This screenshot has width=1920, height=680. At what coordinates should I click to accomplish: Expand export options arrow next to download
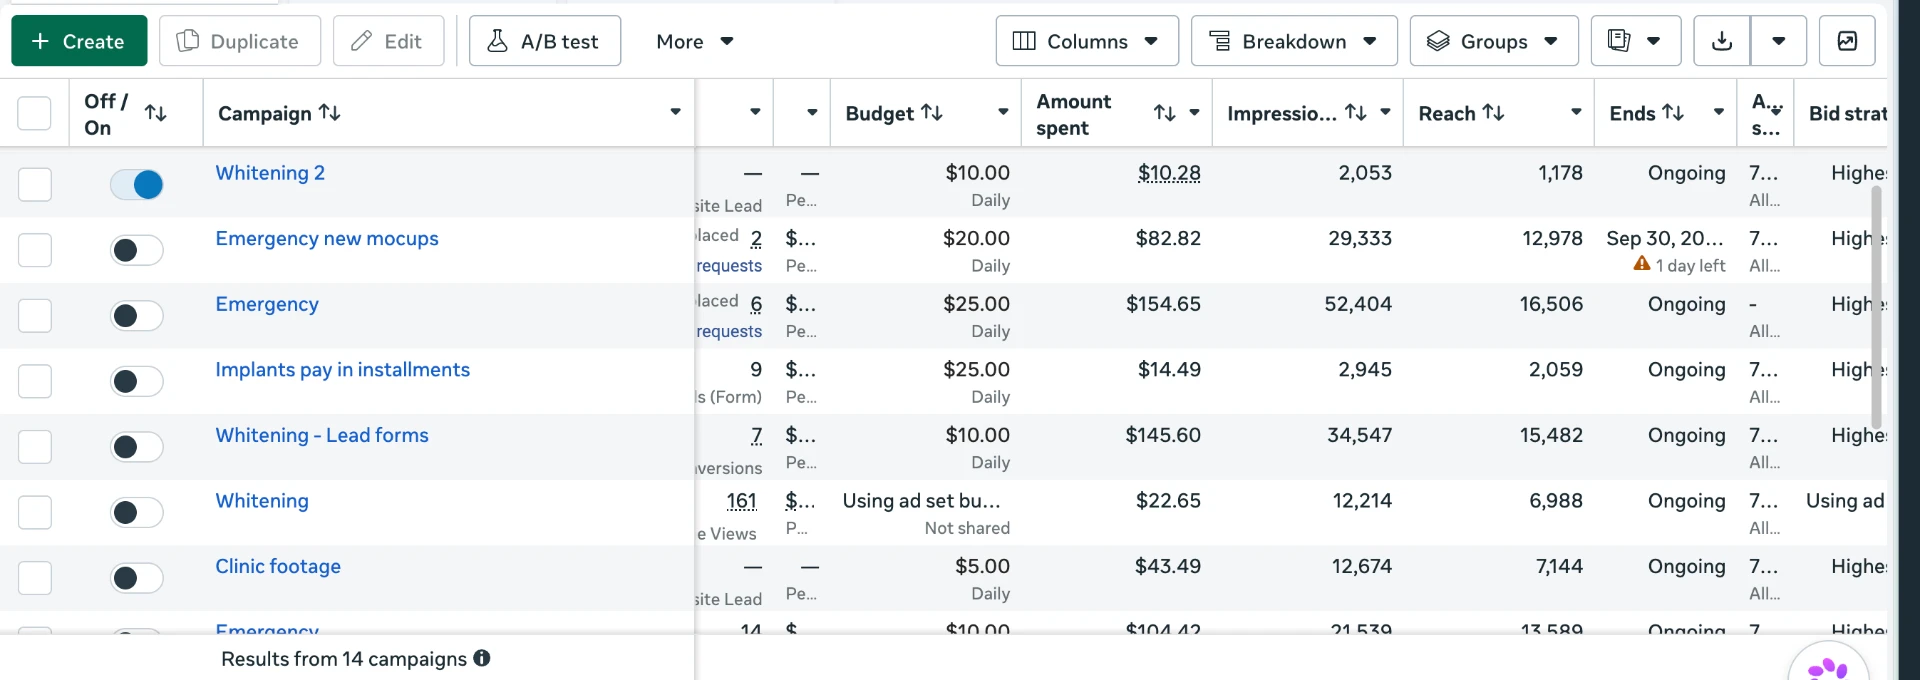(1778, 41)
